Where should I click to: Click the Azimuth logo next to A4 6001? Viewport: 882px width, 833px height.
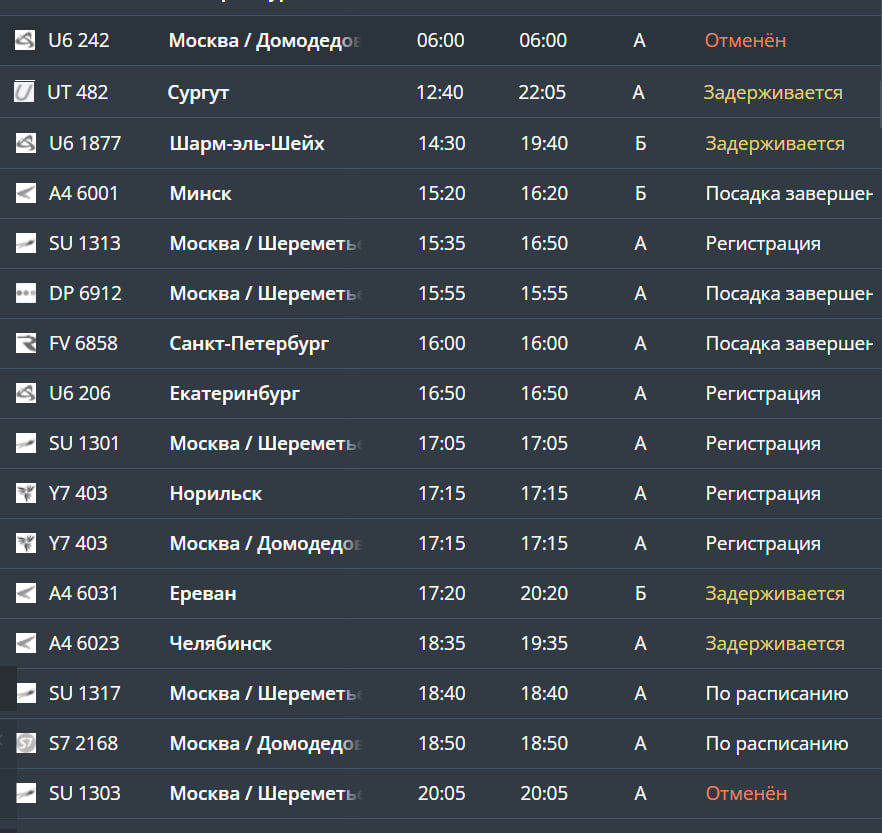pos(26,194)
